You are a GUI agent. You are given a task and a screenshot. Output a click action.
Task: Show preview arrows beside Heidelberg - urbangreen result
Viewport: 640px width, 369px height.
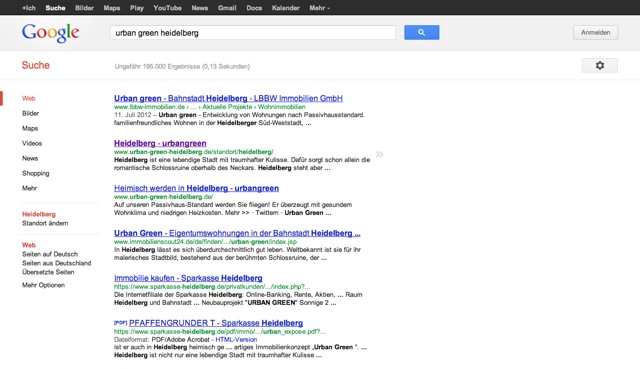pyautogui.click(x=380, y=154)
